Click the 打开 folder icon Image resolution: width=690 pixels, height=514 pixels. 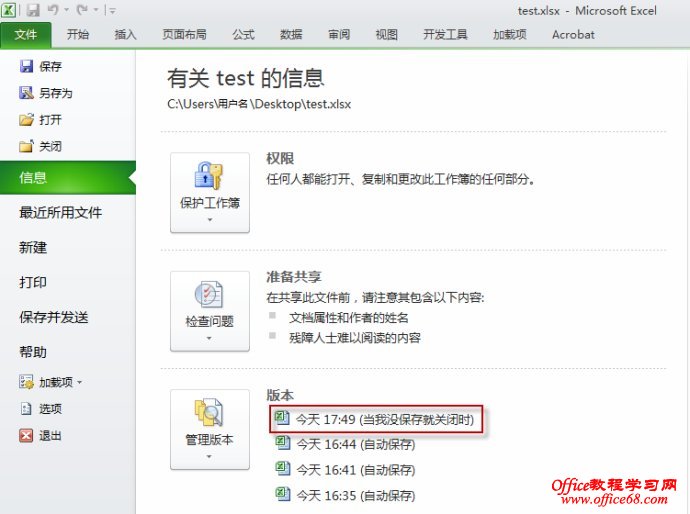coord(26,119)
